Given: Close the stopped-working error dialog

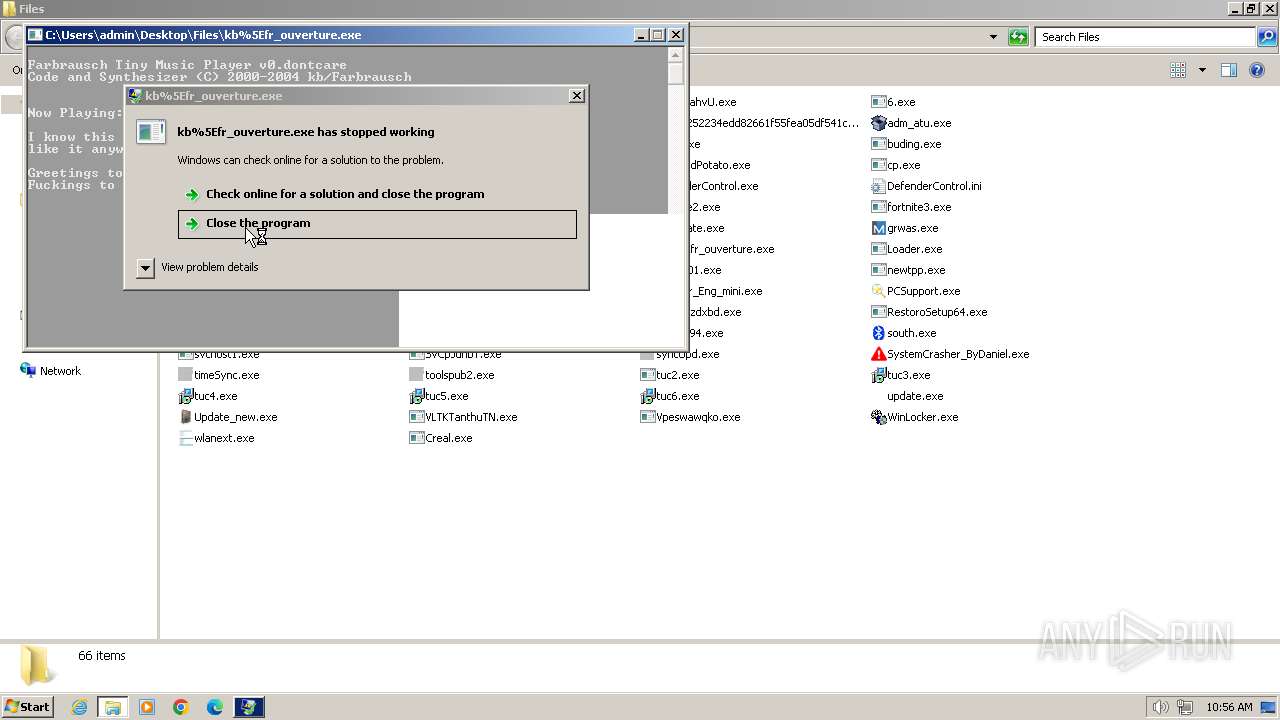Looking at the screenshot, I should click(x=577, y=96).
